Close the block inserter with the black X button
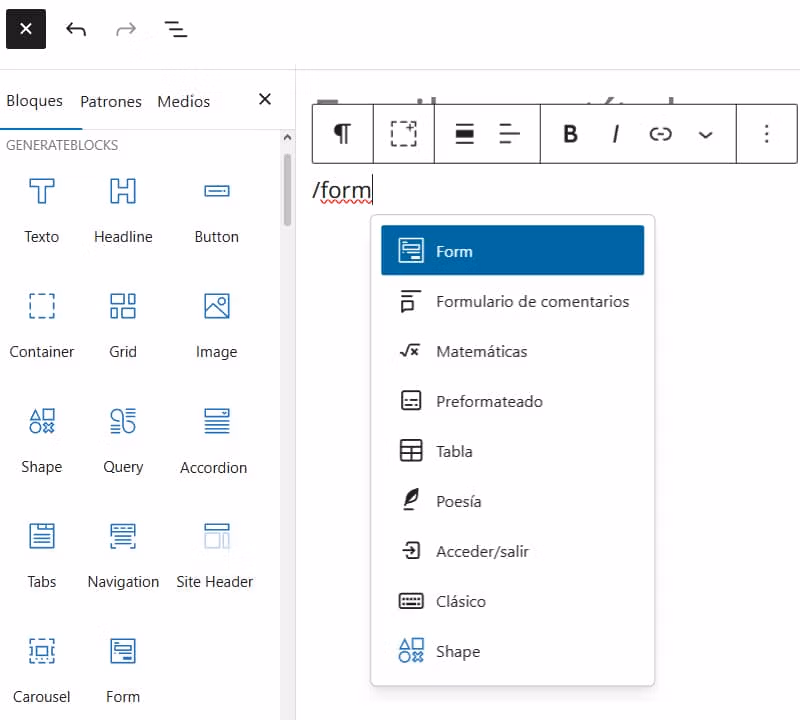 26,29
